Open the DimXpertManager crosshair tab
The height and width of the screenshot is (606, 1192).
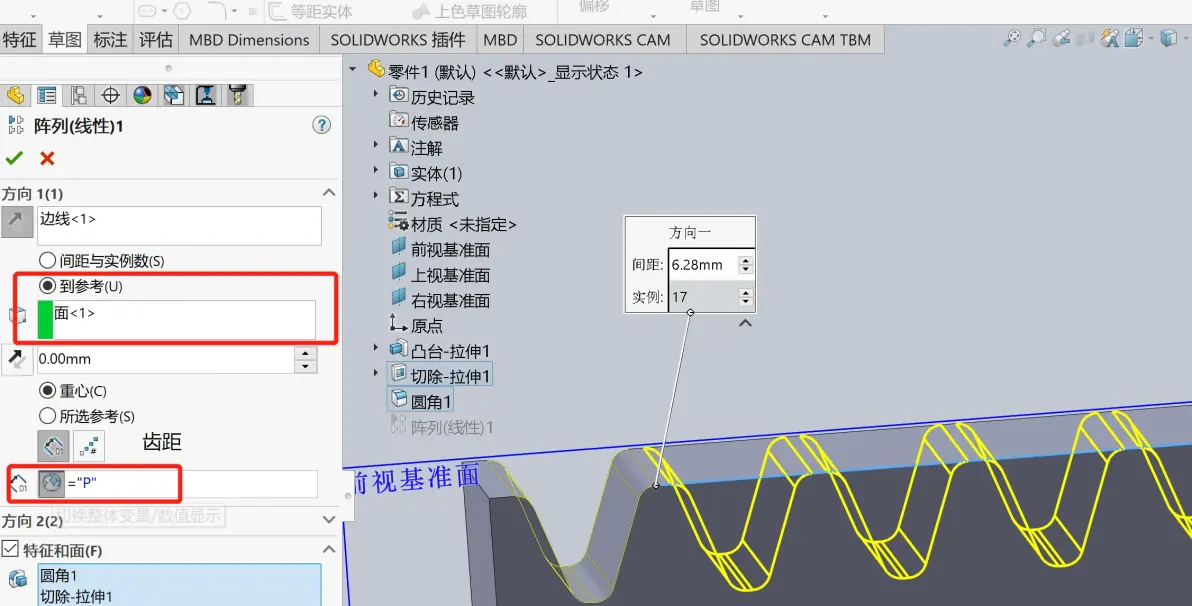[110, 95]
